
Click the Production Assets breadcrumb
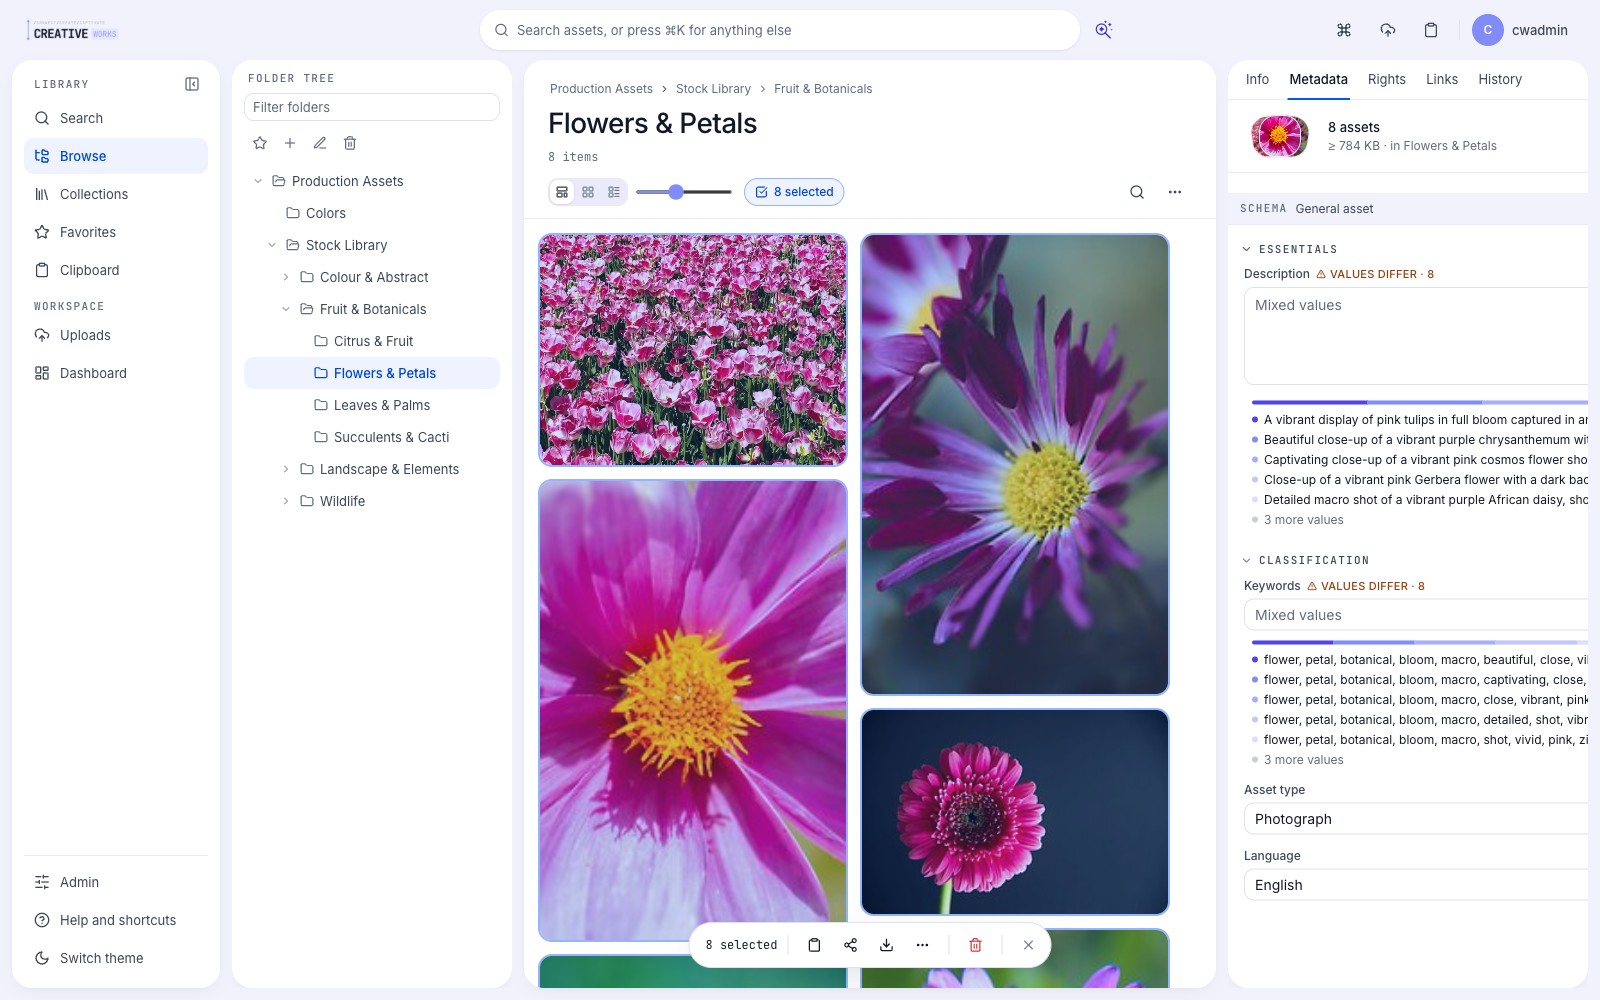click(601, 89)
